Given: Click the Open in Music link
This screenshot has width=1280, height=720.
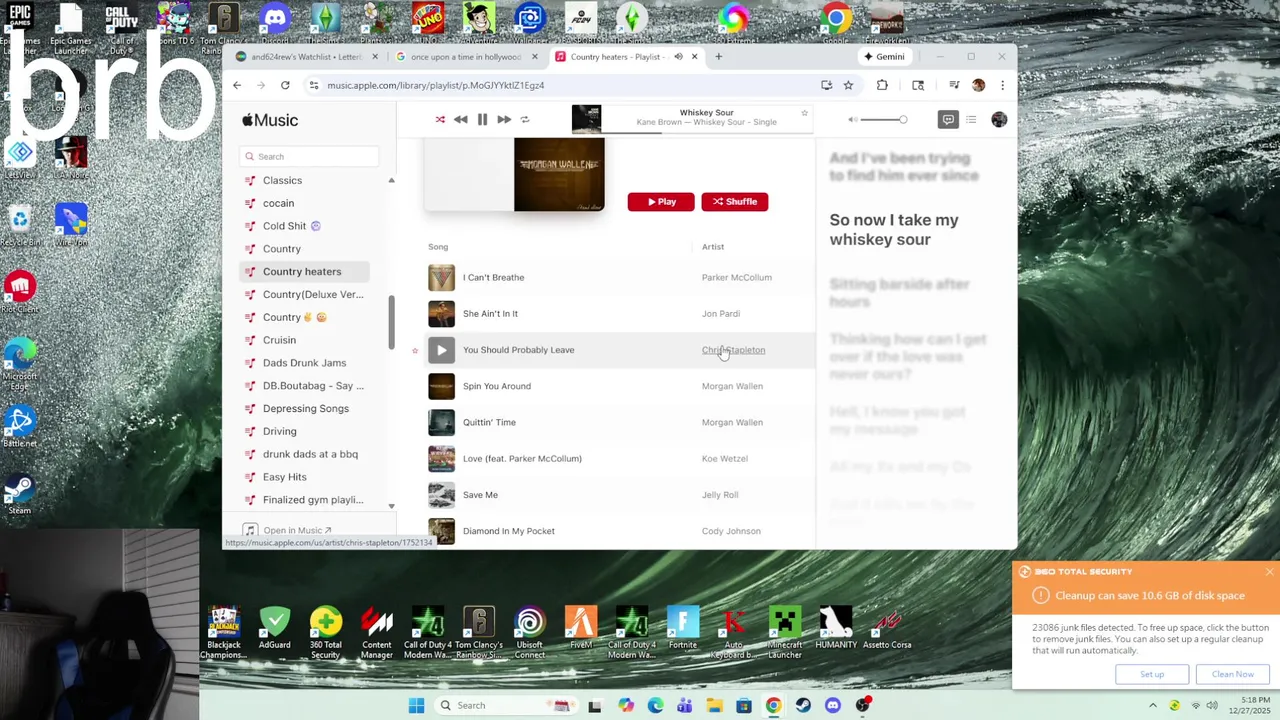Looking at the screenshot, I should pos(296,530).
